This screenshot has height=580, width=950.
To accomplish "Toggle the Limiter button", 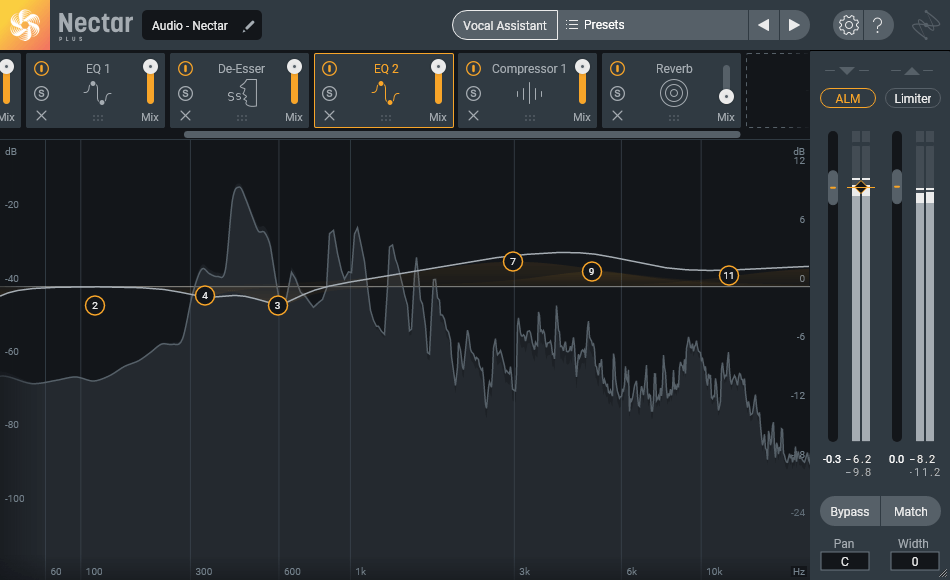I will click(912, 98).
